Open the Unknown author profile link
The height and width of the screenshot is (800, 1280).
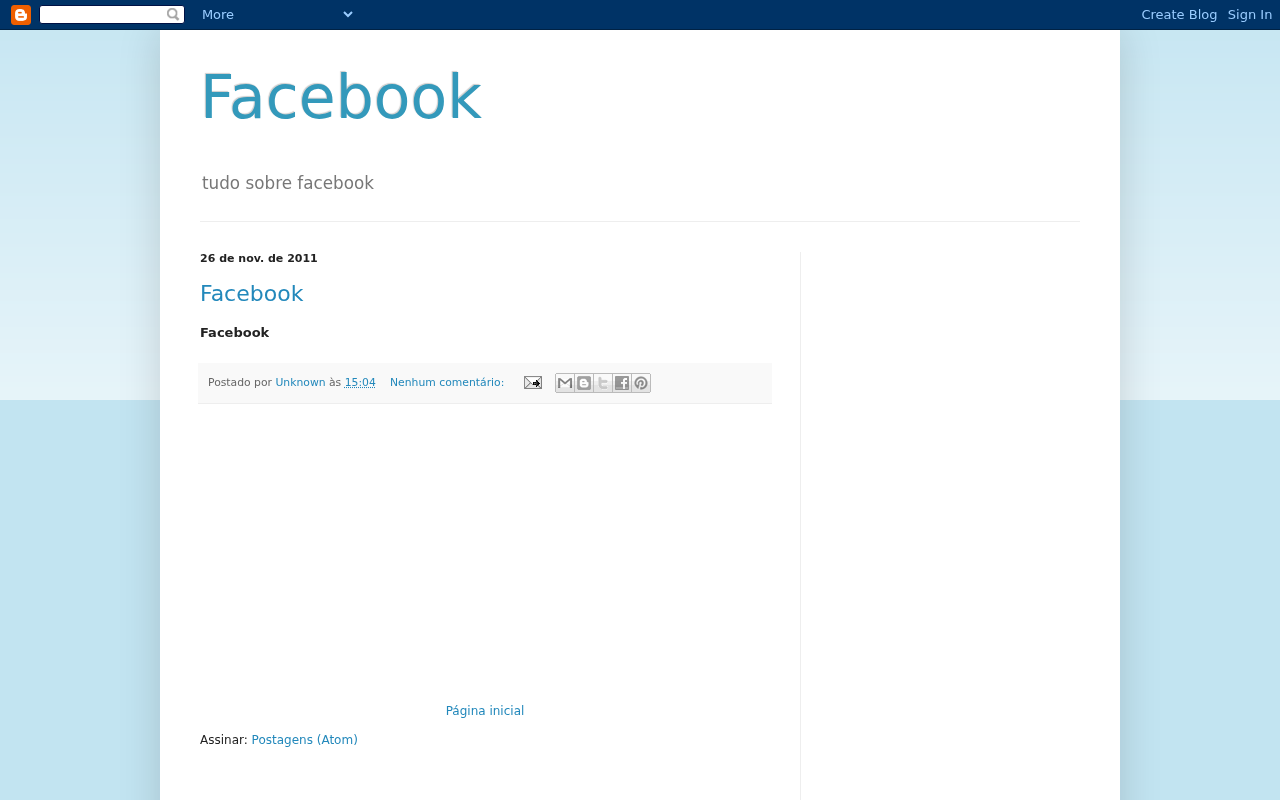tap(300, 383)
